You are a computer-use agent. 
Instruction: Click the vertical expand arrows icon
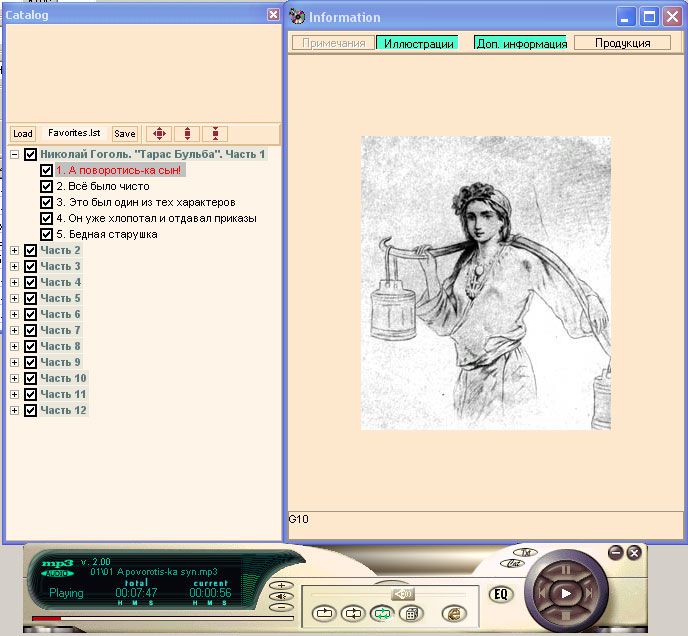pos(187,134)
